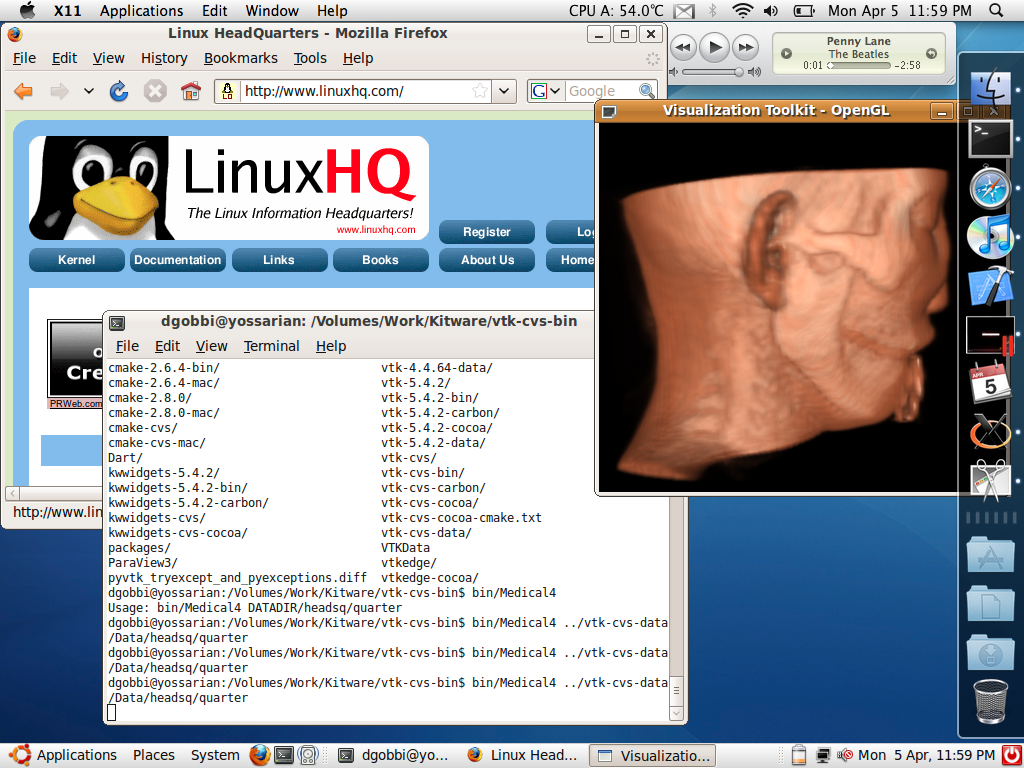Switch to dgobbi@yo... terminal taskbar entry
1024x768 pixels.
pos(394,756)
